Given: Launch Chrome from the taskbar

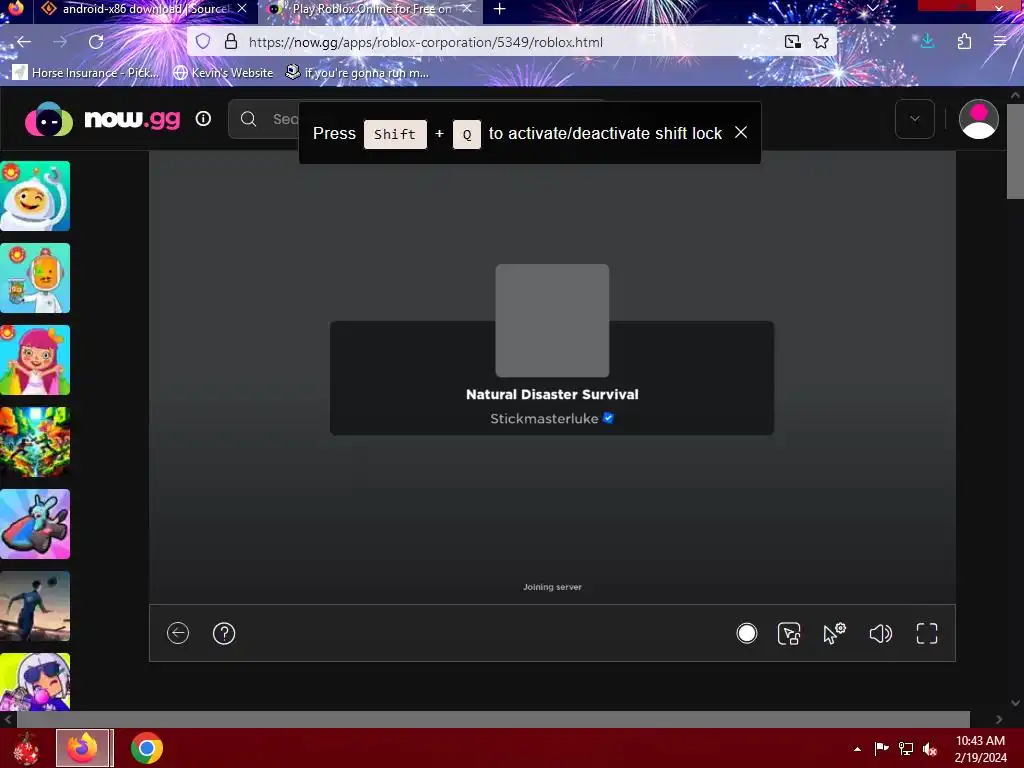Looking at the screenshot, I should pyautogui.click(x=146, y=748).
